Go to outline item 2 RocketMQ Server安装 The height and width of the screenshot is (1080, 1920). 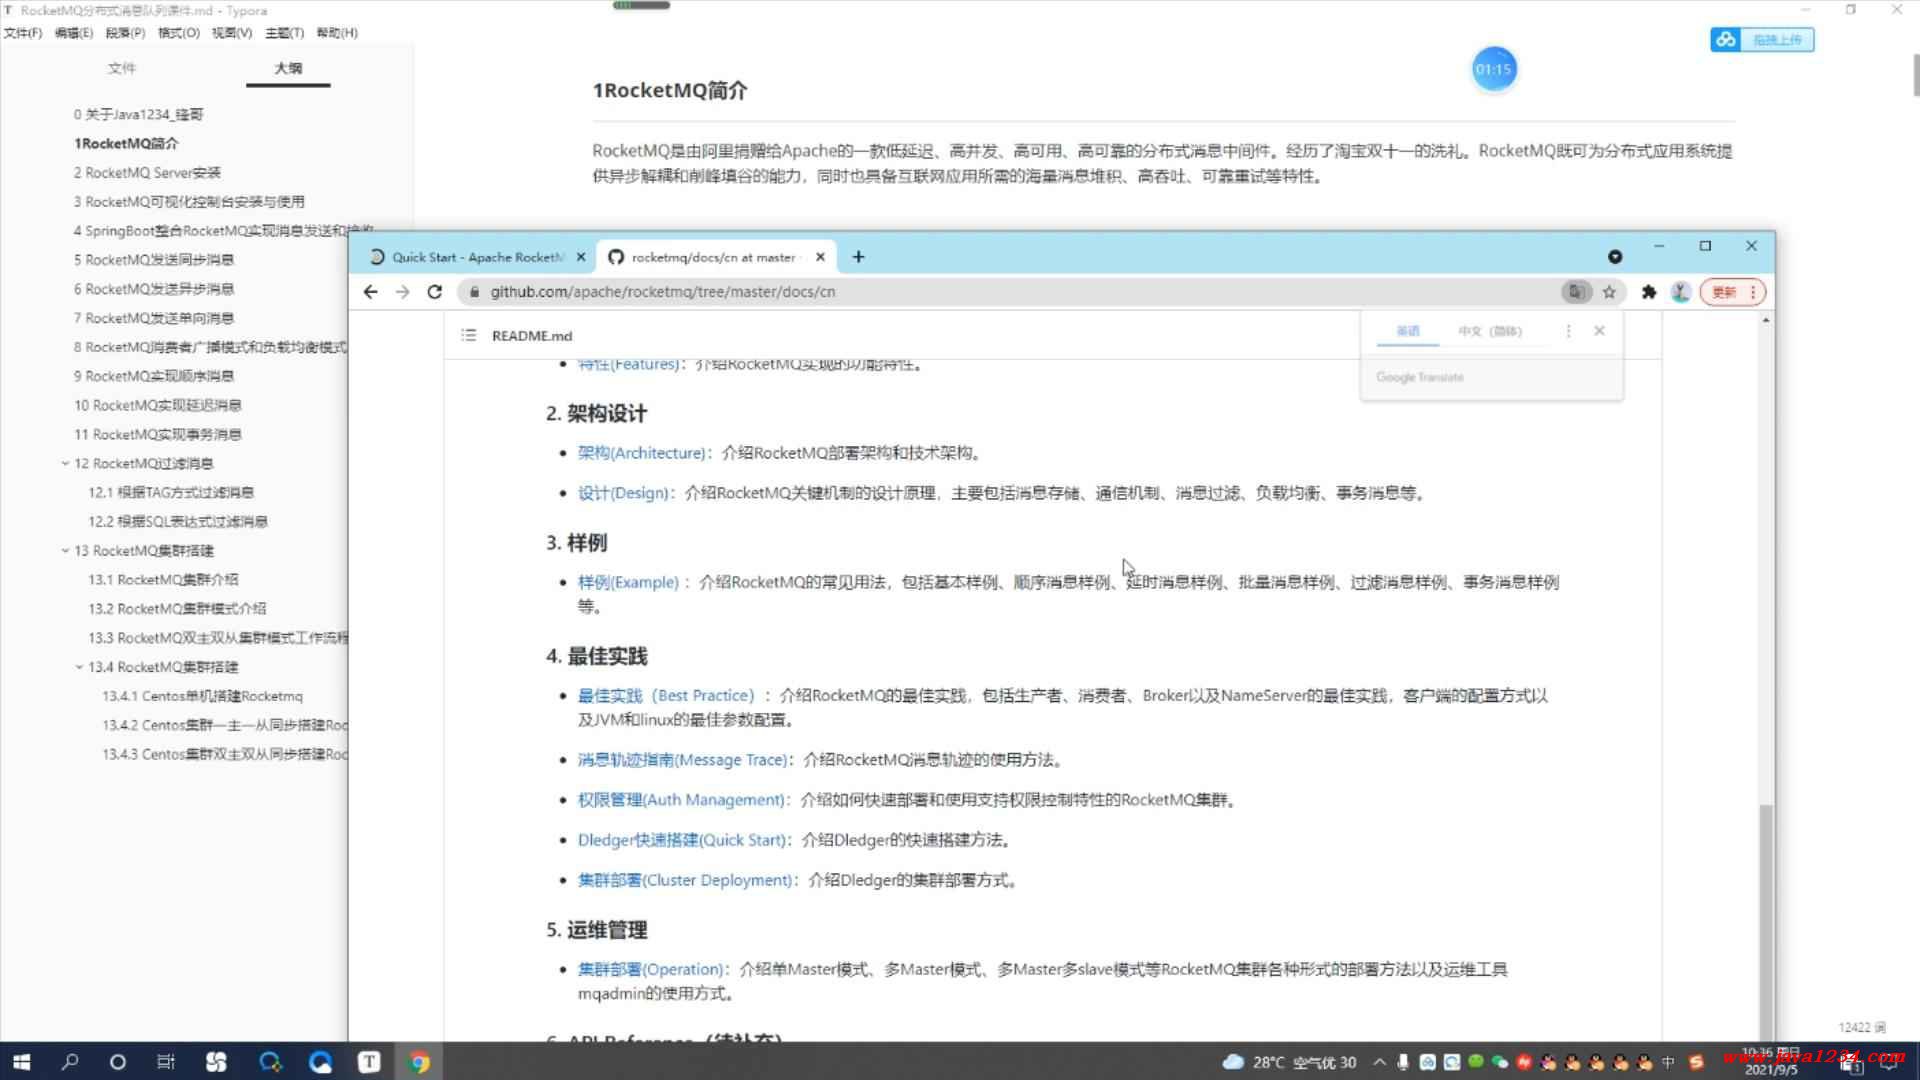click(x=147, y=173)
